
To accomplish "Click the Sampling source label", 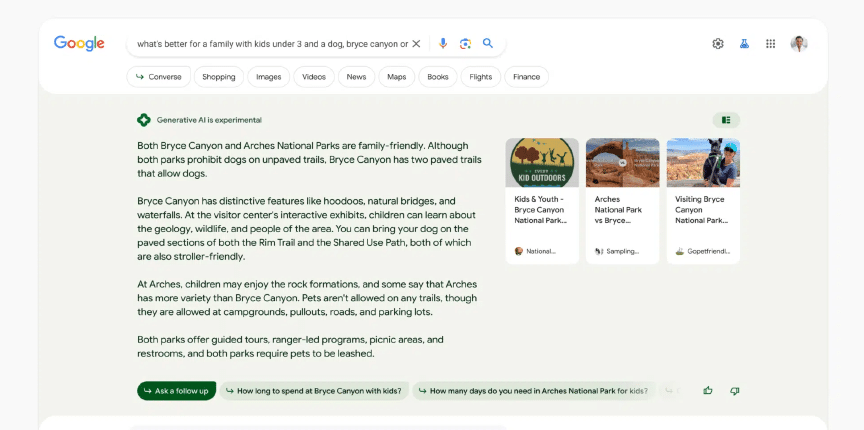I will point(617,251).
